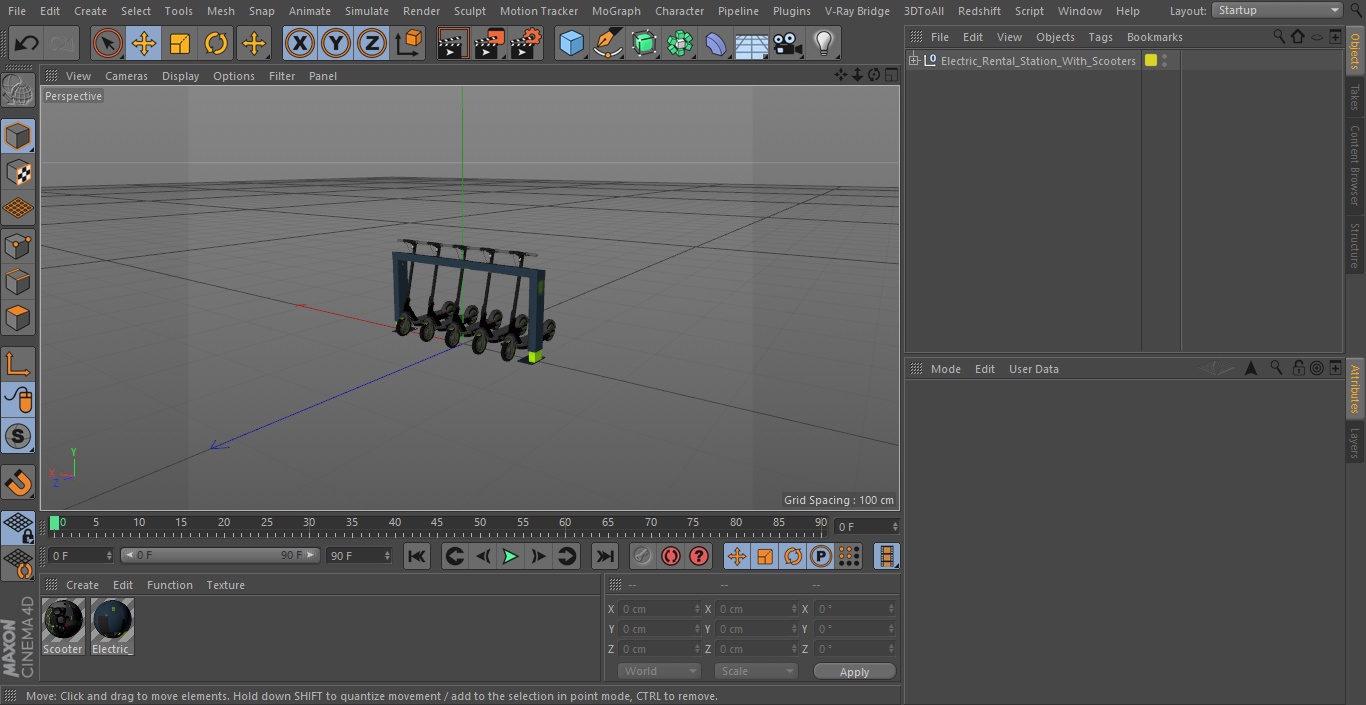Image resolution: width=1366 pixels, height=705 pixels.
Task: Open the Character menu
Action: 680,11
